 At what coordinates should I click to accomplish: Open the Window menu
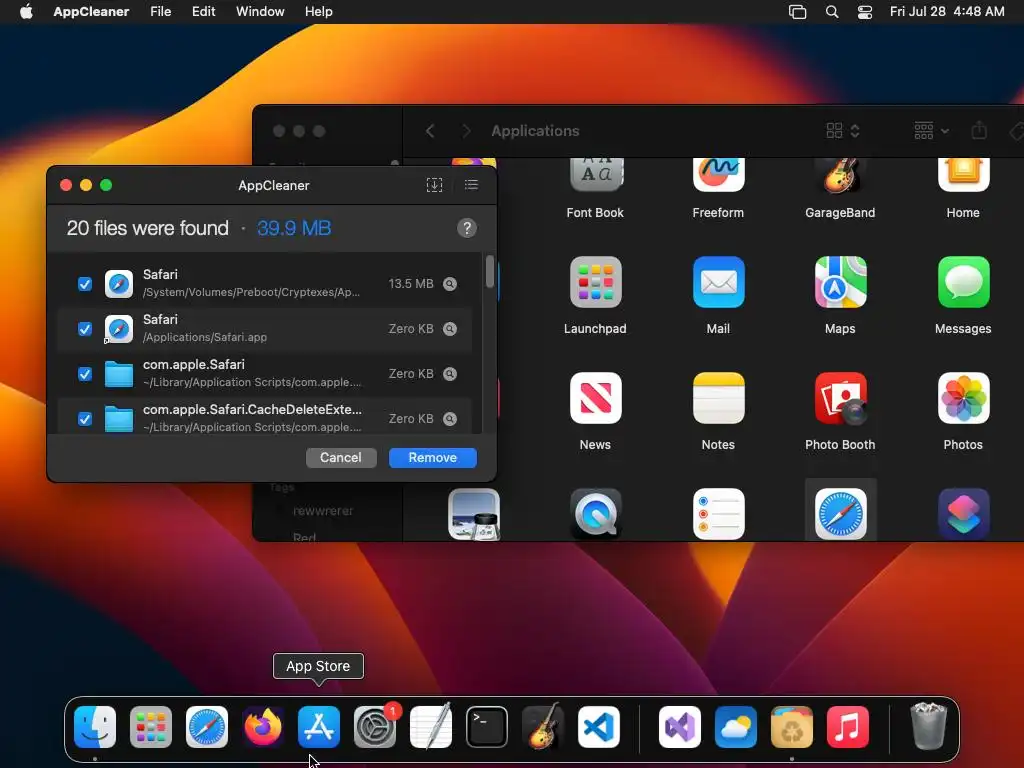point(260,11)
